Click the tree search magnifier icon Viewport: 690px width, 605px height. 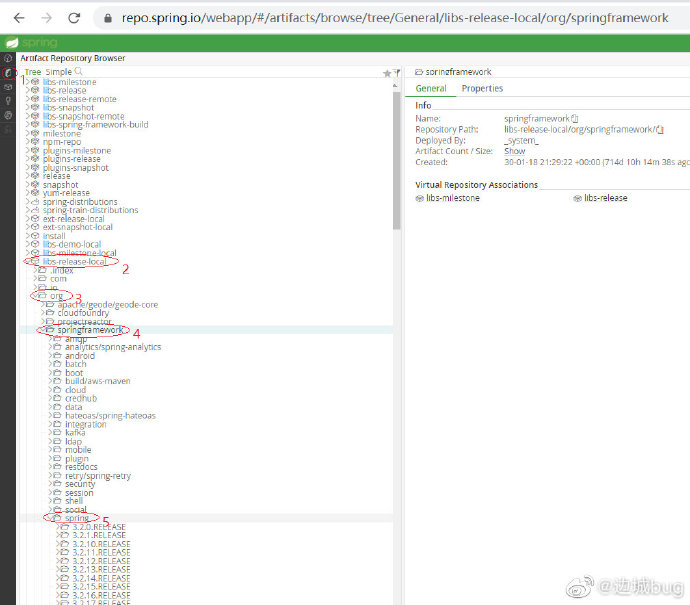[x=78, y=71]
